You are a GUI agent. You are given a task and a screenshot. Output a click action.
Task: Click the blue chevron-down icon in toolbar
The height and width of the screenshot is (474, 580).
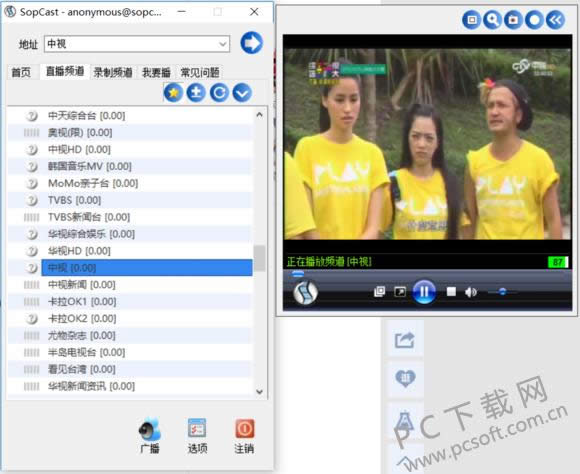pyautogui.click(x=242, y=93)
